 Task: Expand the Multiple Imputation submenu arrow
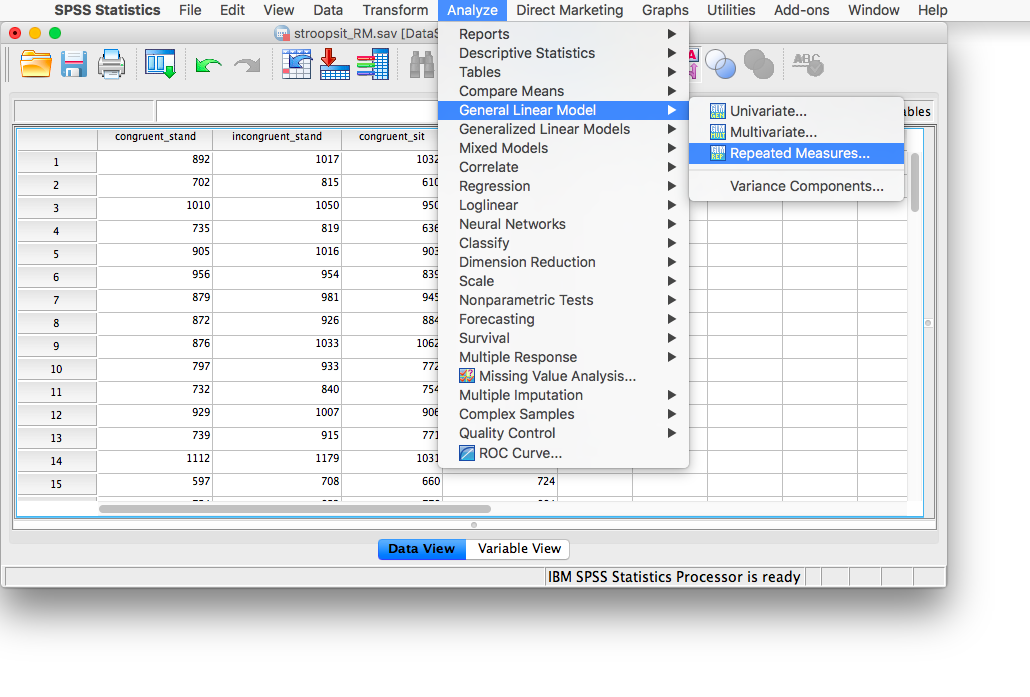point(671,395)
